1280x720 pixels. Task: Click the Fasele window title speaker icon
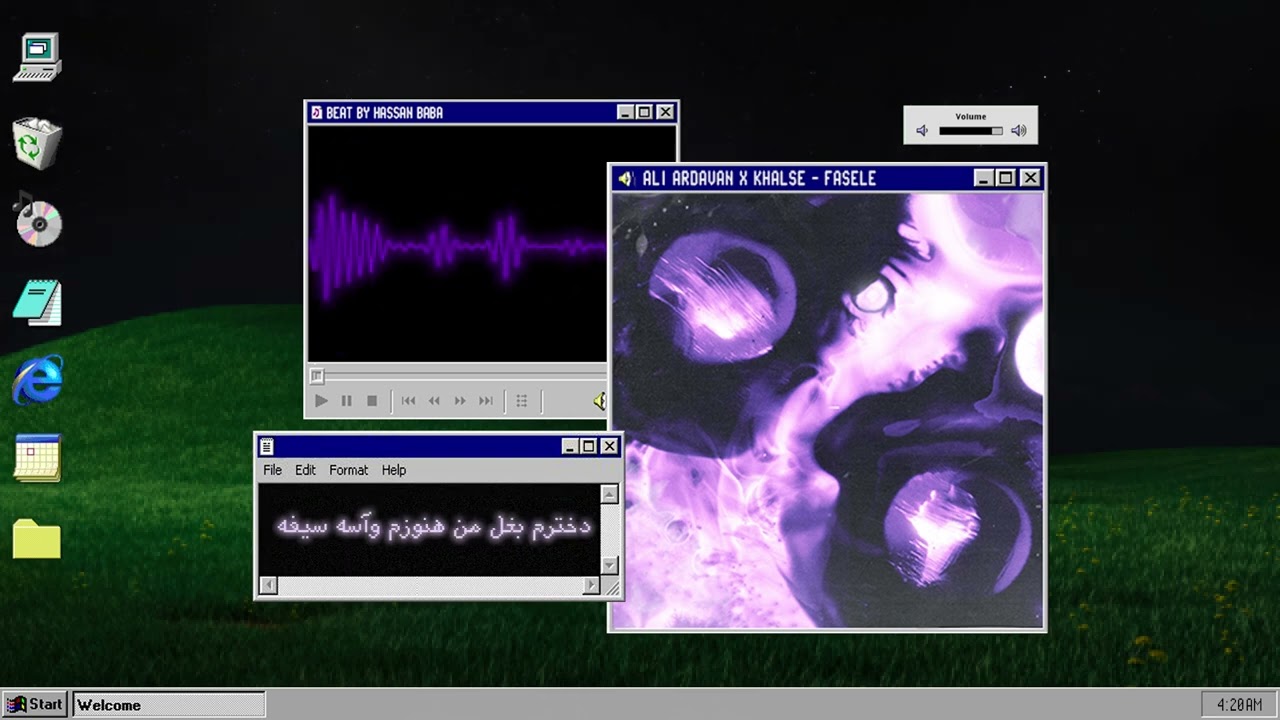pyautogui.click(x=625, y=179)
